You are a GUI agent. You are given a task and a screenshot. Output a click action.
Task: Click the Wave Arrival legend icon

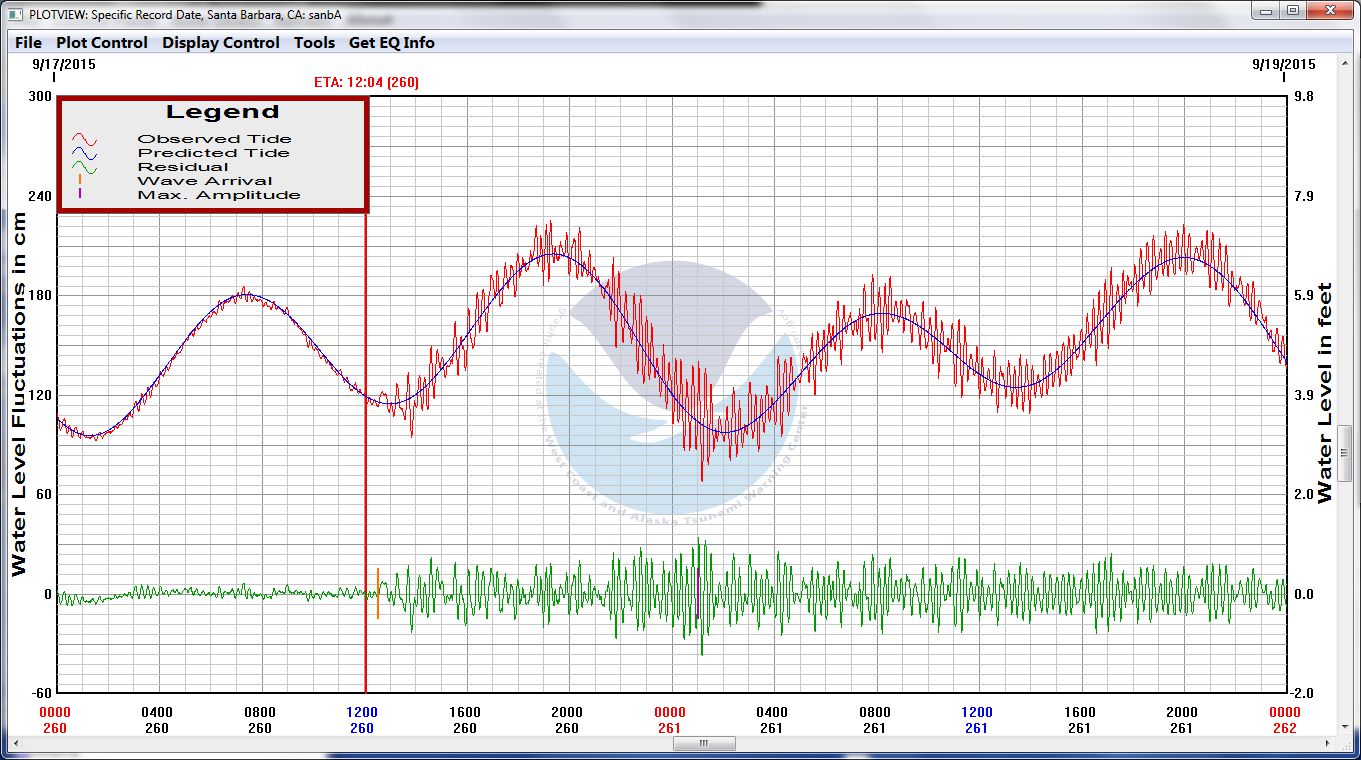79,181
